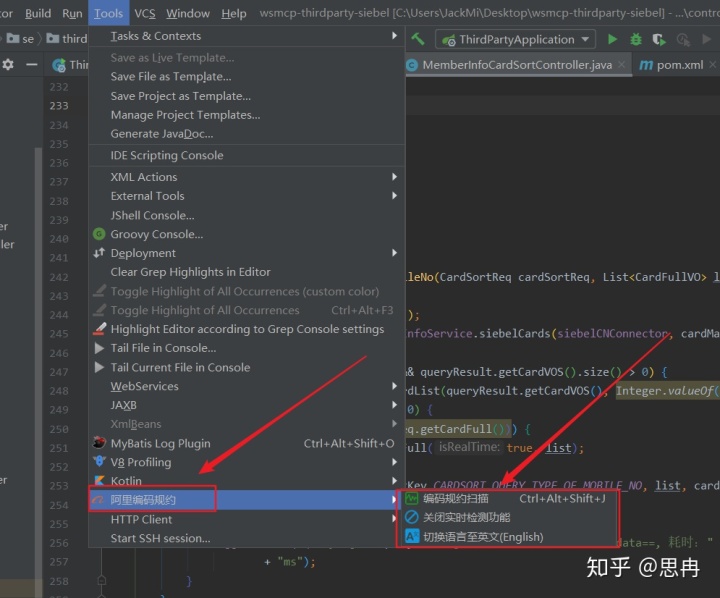Click the Tail Current File play icon

pos(99,367)
